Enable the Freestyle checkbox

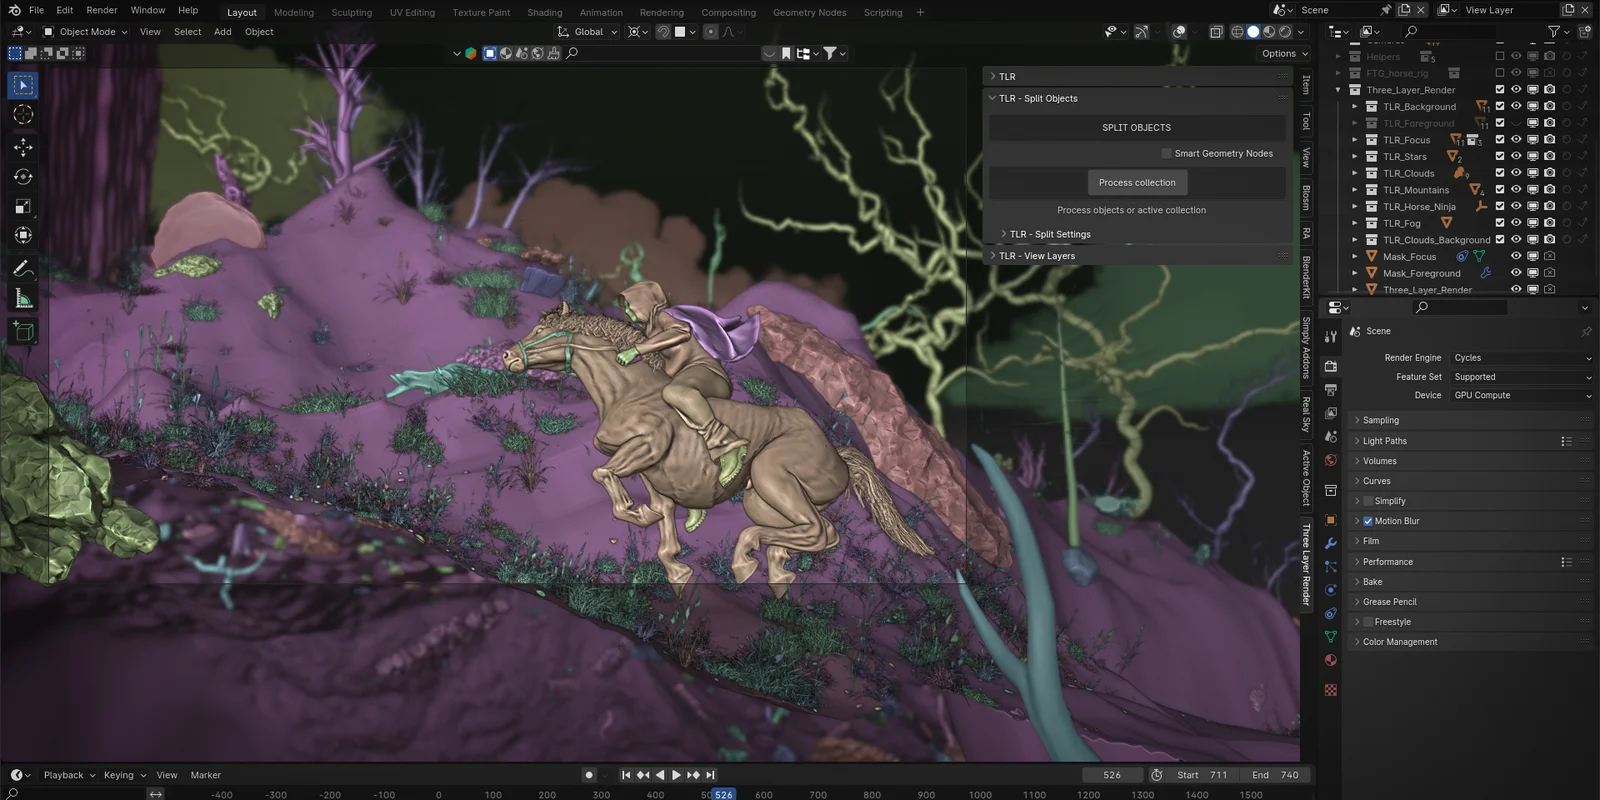click(x=1368, y=622)
